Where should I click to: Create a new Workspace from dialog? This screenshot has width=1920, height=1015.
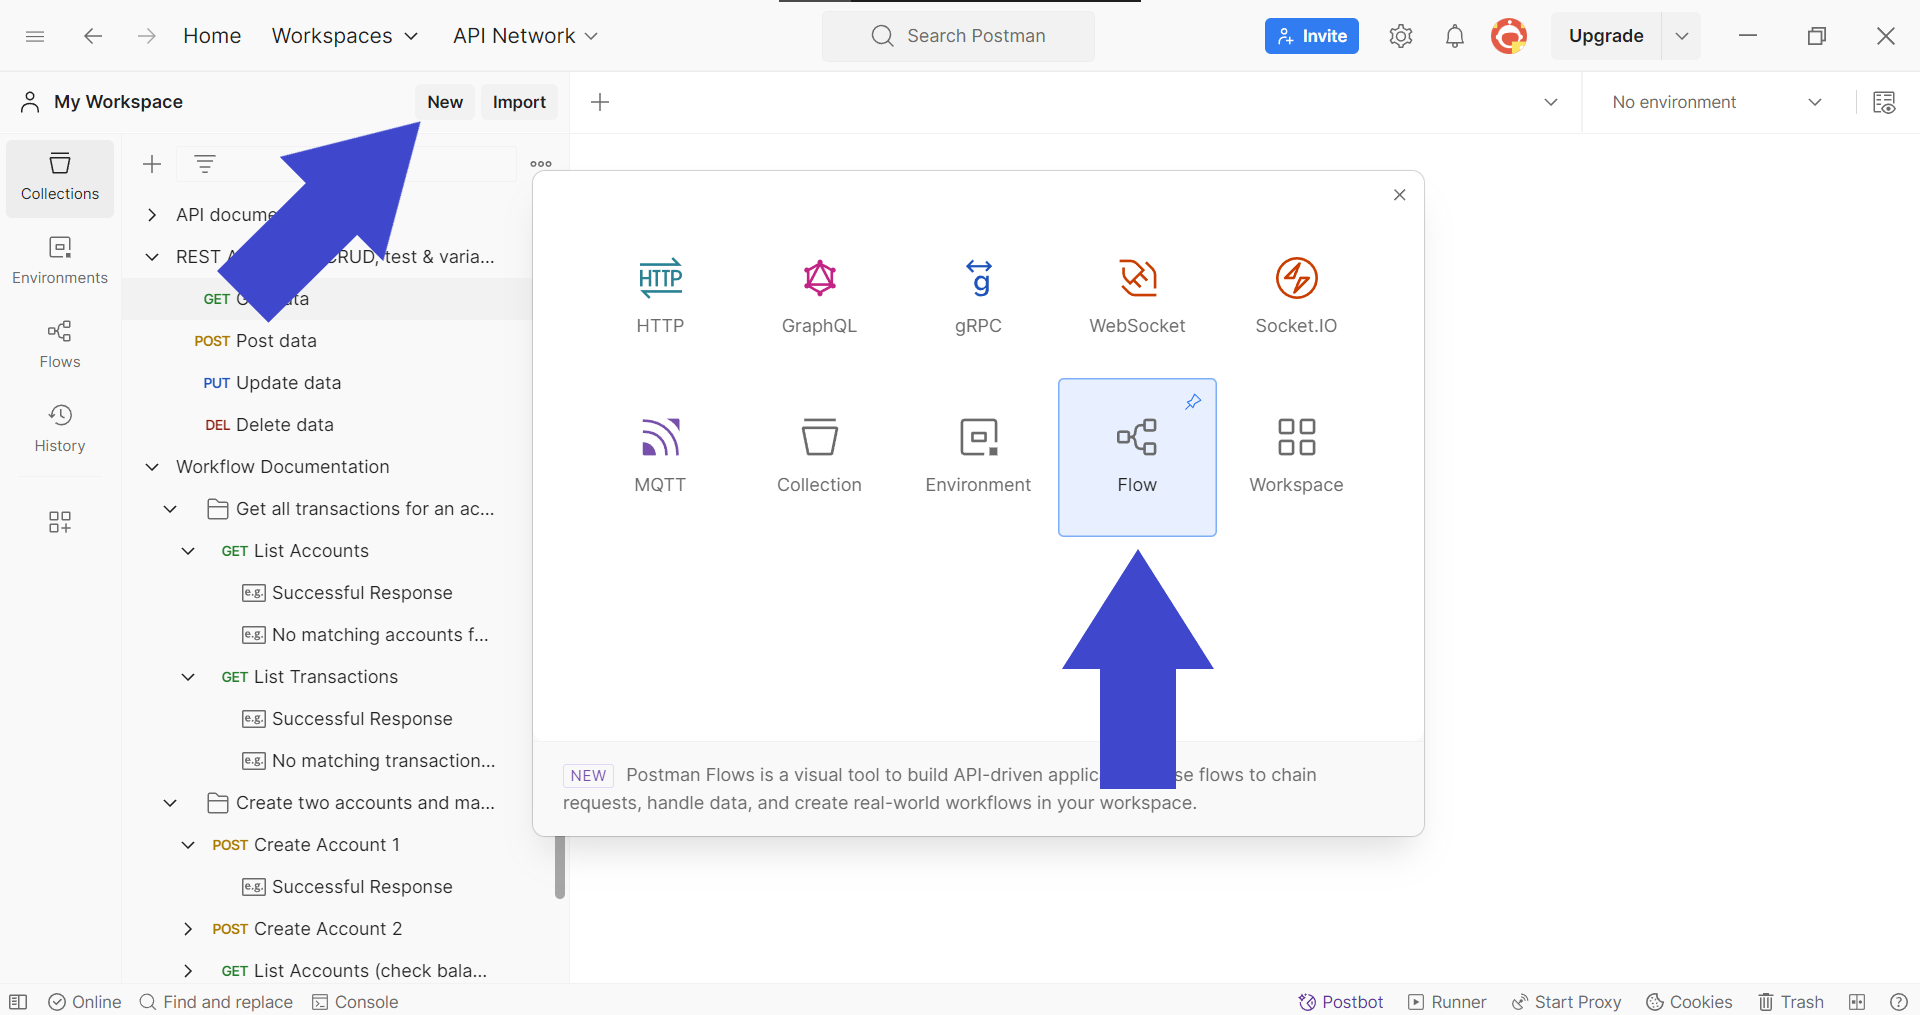click(x=1296, y=457)
